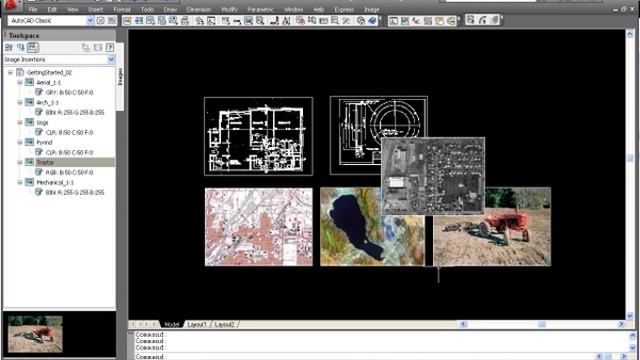The height and width of the screenshot is (360, 640).
Task: Click the first view icon in Toolspace
Action: click(x=9, y=48)
